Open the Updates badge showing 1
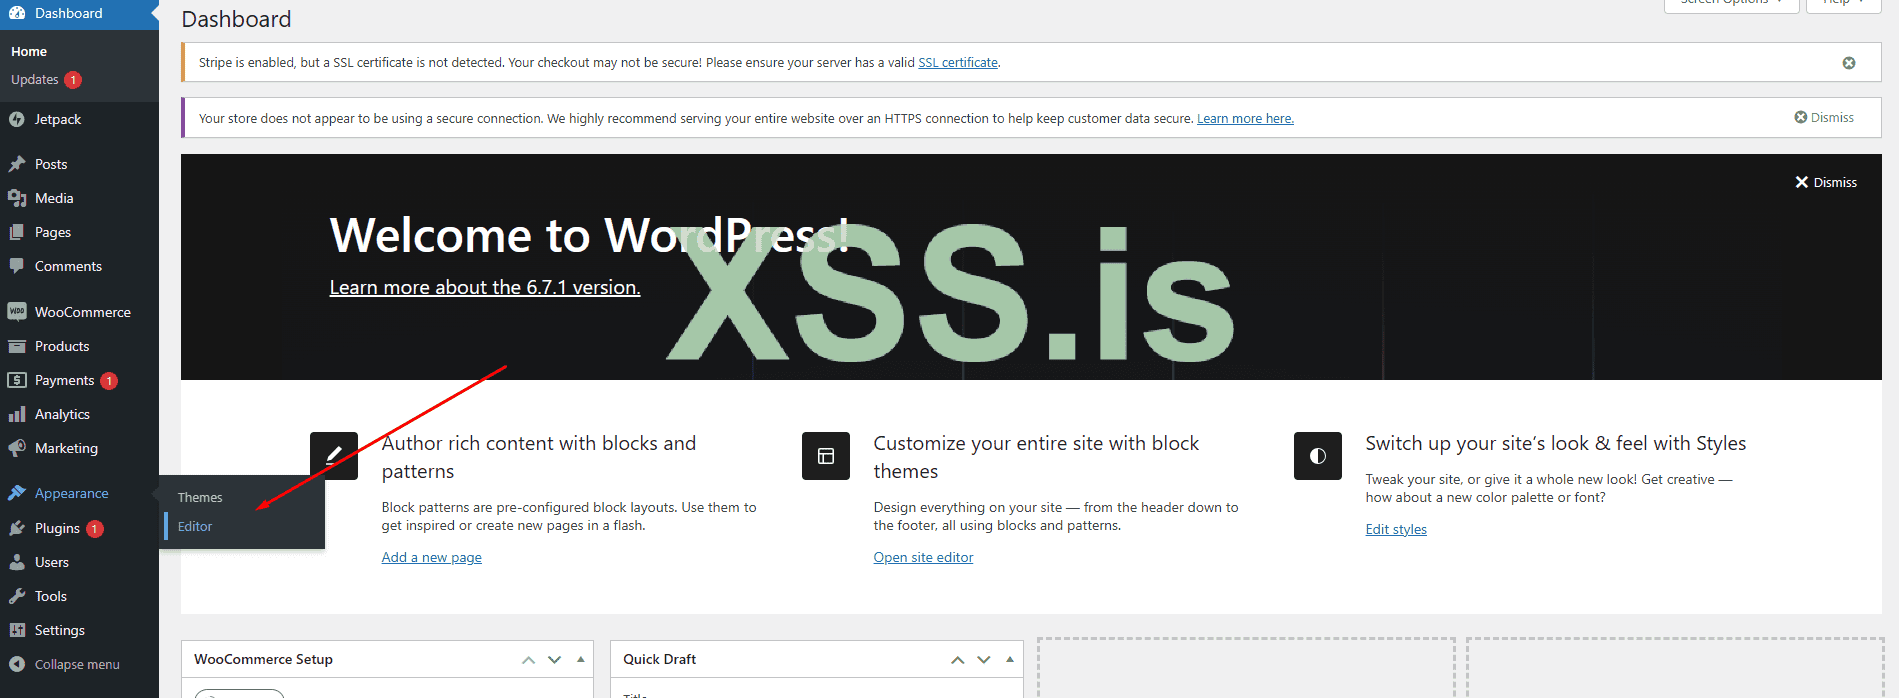 click(x=73, y=80)
